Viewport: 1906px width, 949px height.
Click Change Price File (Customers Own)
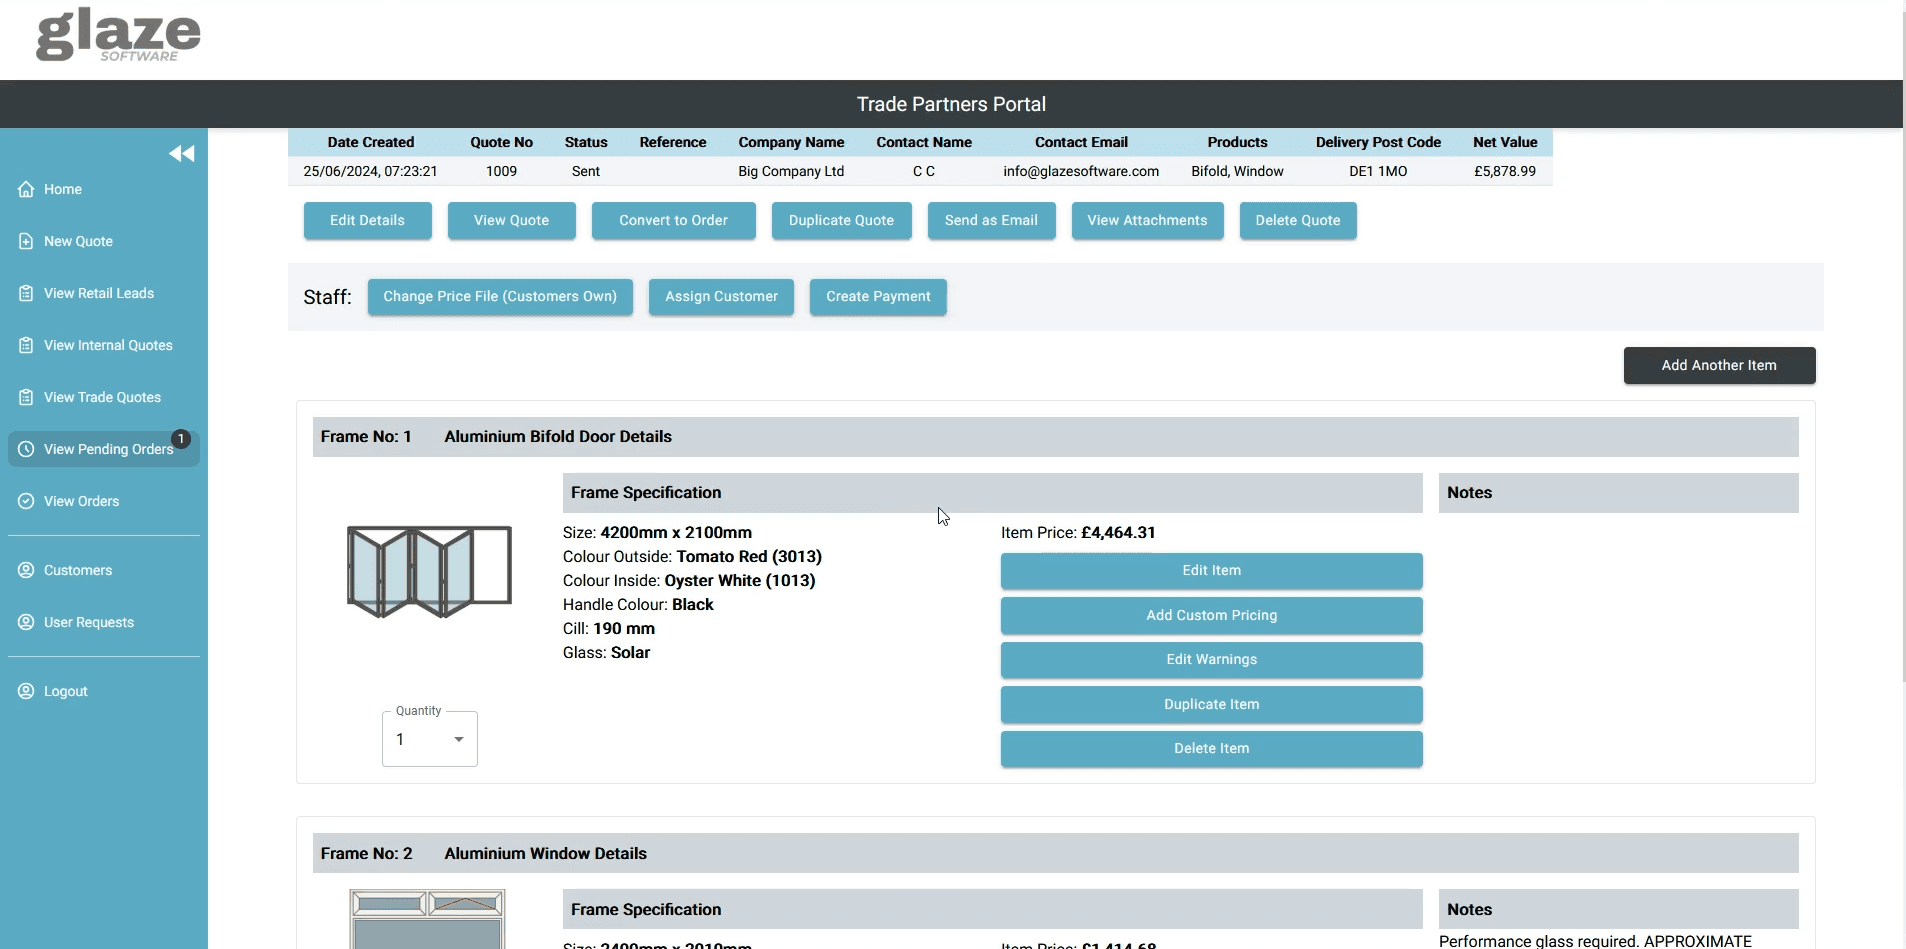pyautogui.click(x=500, y=296)
